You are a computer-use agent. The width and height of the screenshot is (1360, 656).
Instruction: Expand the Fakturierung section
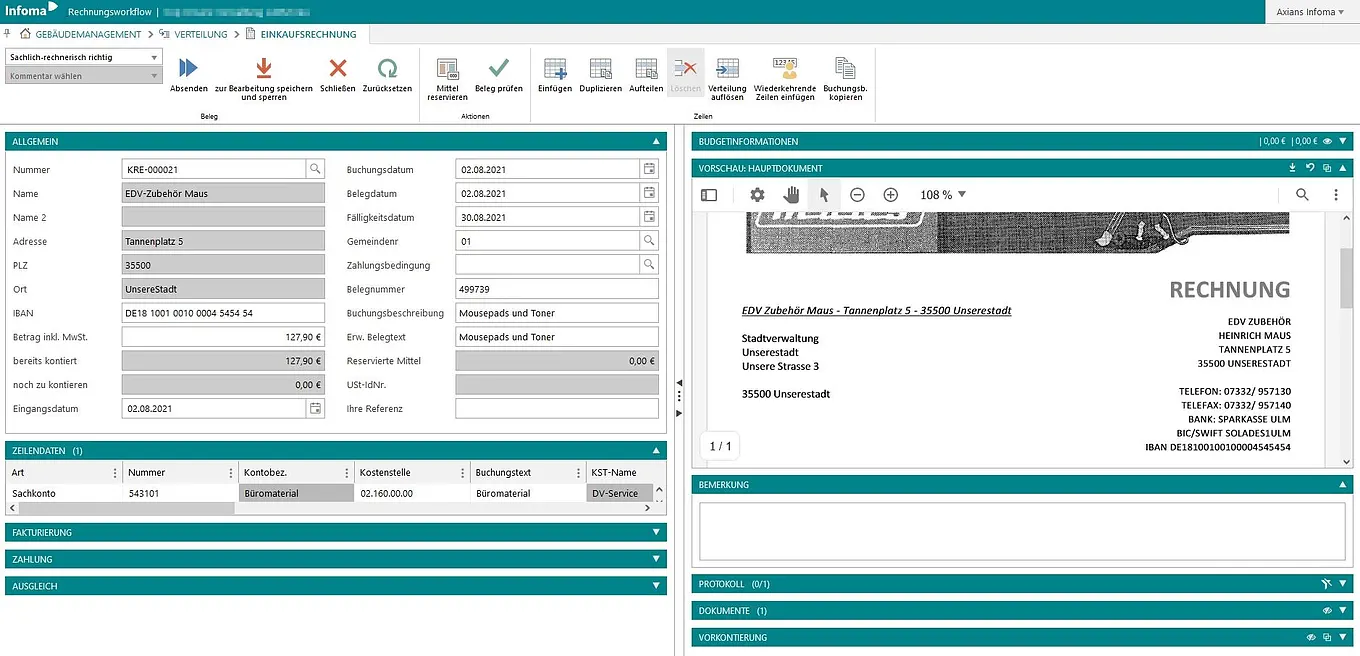click(x=656, y=533)
